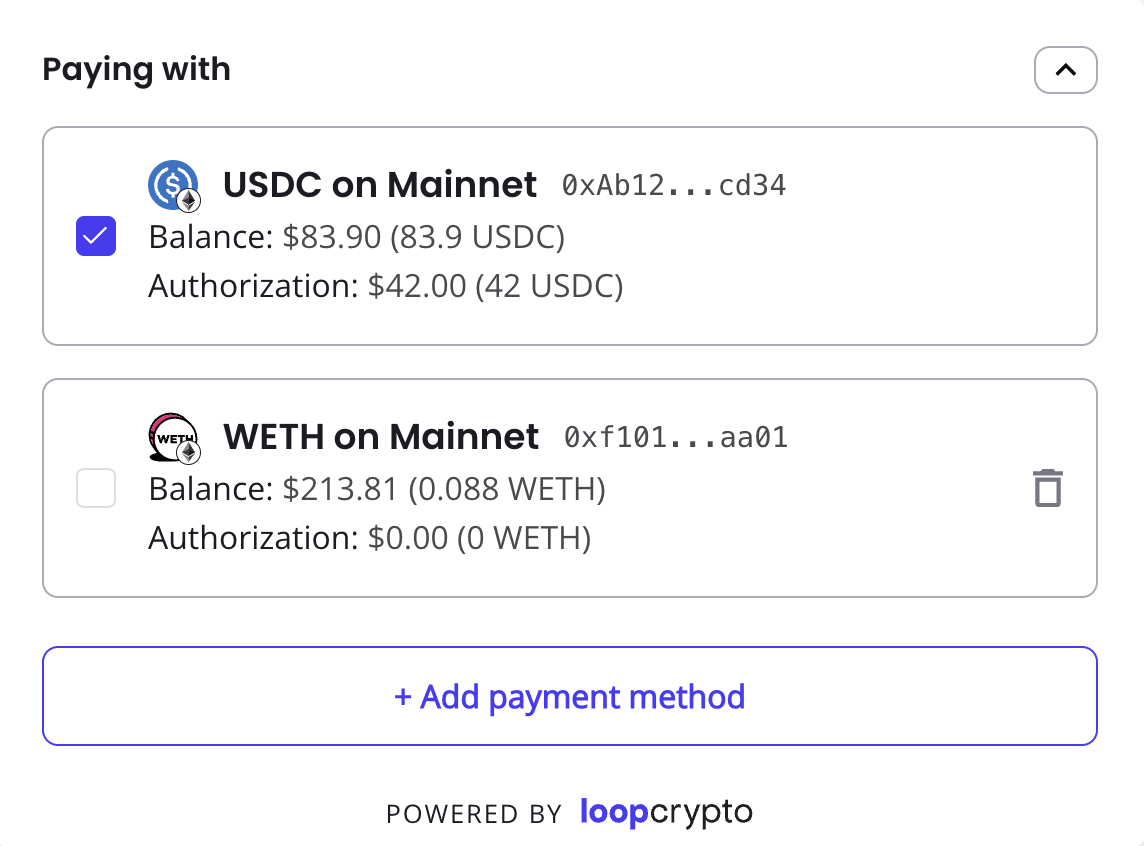Collapse the Paying with section using the chevron
1144x846 pixels.
coord(1065,70)
